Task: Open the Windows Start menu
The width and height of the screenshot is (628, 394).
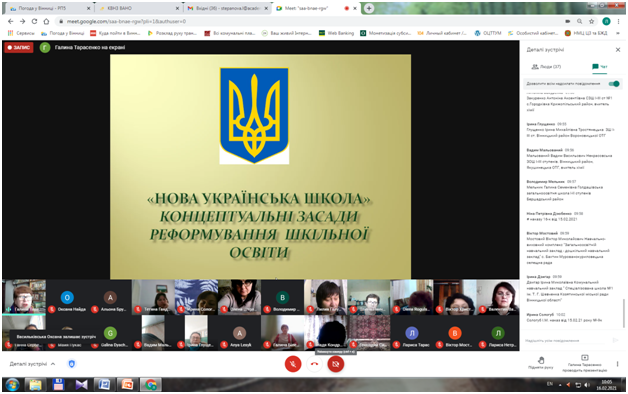Action: tap(12, 385)
